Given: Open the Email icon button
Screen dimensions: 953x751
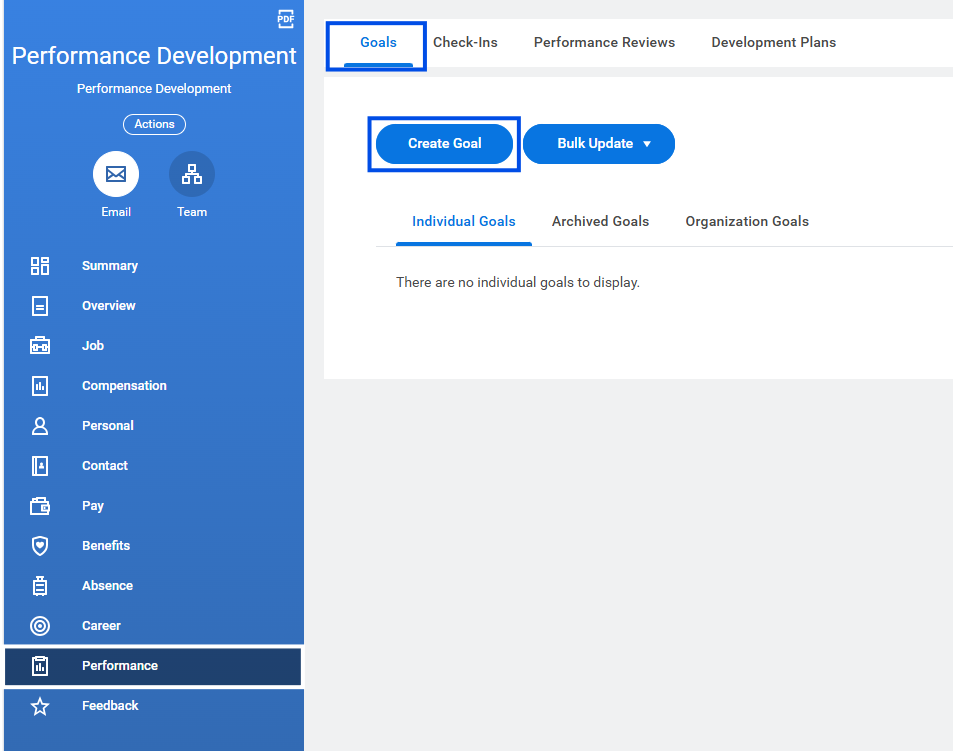Looking at the screenshot, I should (x=115, y=174).
